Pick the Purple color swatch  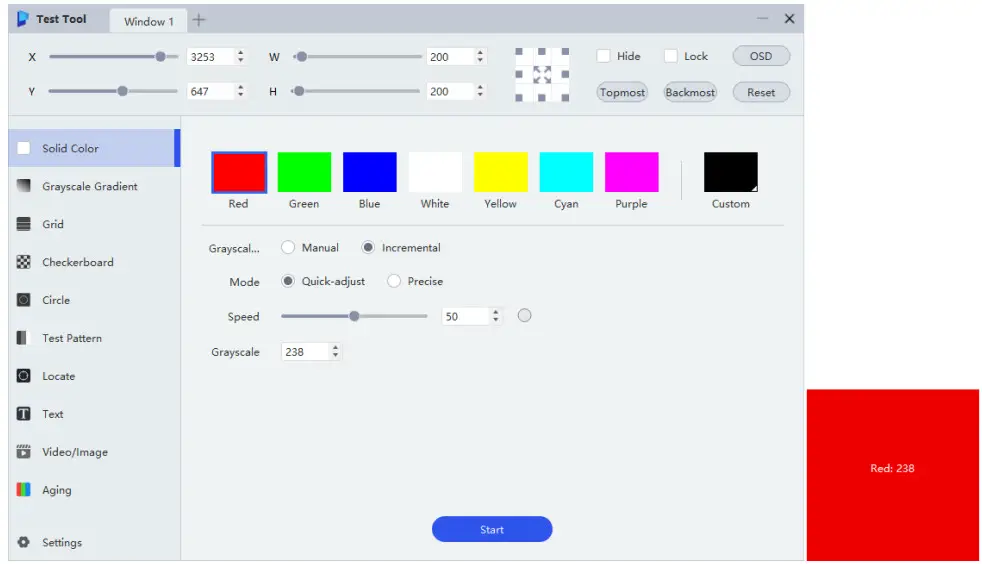pyautogui.click(x=631, y=172)
